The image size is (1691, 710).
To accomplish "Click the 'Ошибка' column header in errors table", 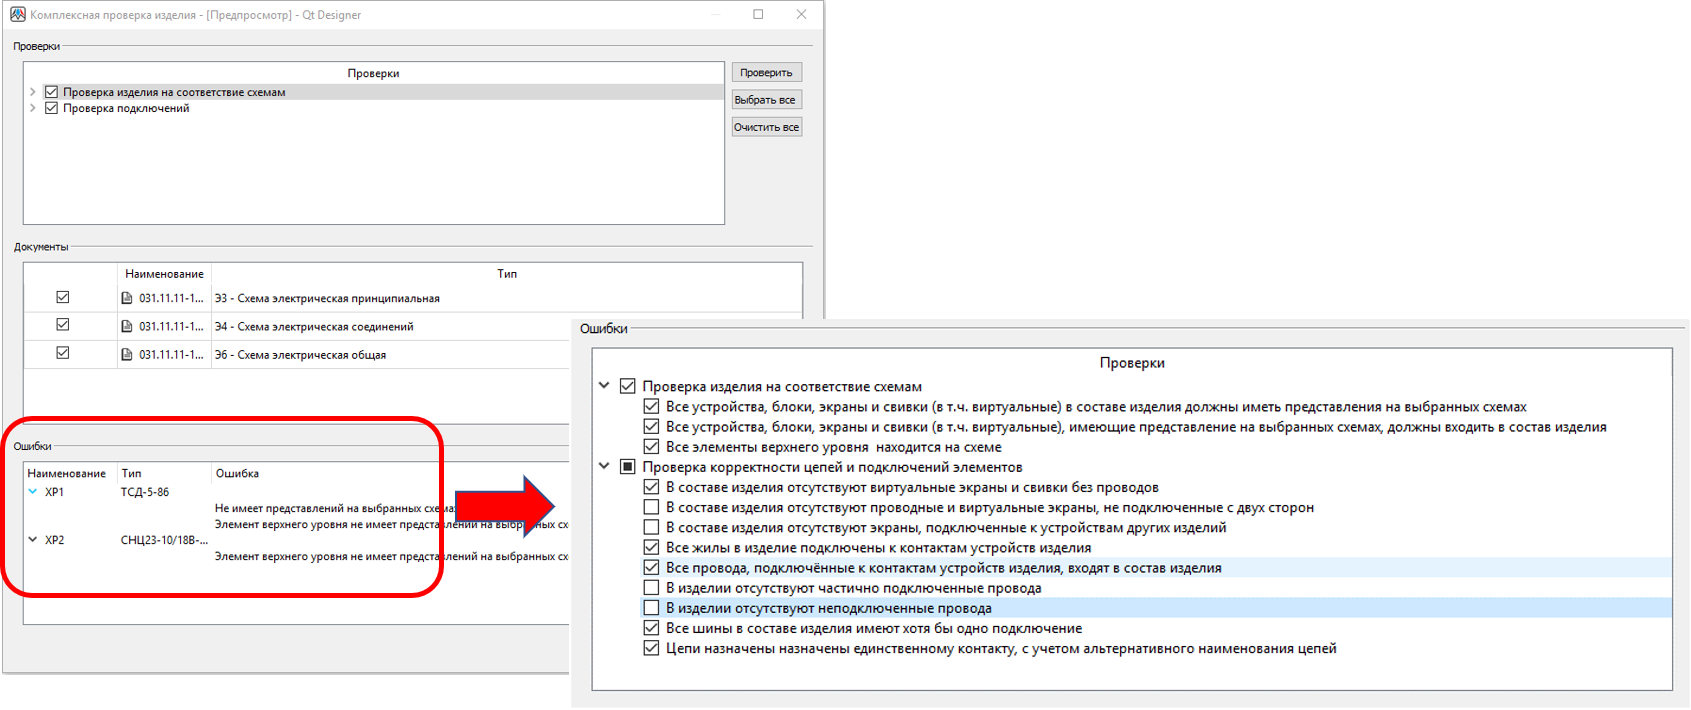I will coord(237,473).
